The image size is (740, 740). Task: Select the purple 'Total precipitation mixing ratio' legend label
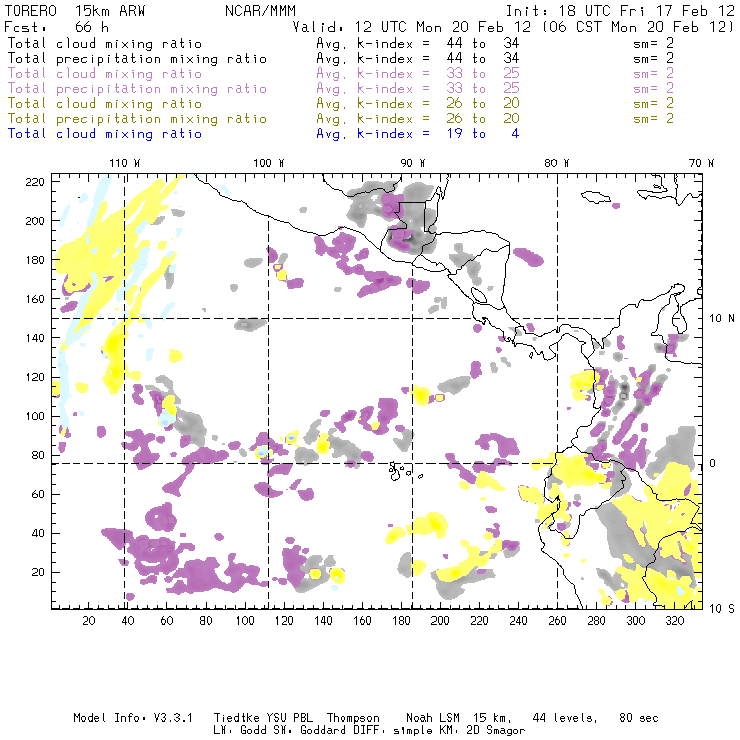(137, 89)
